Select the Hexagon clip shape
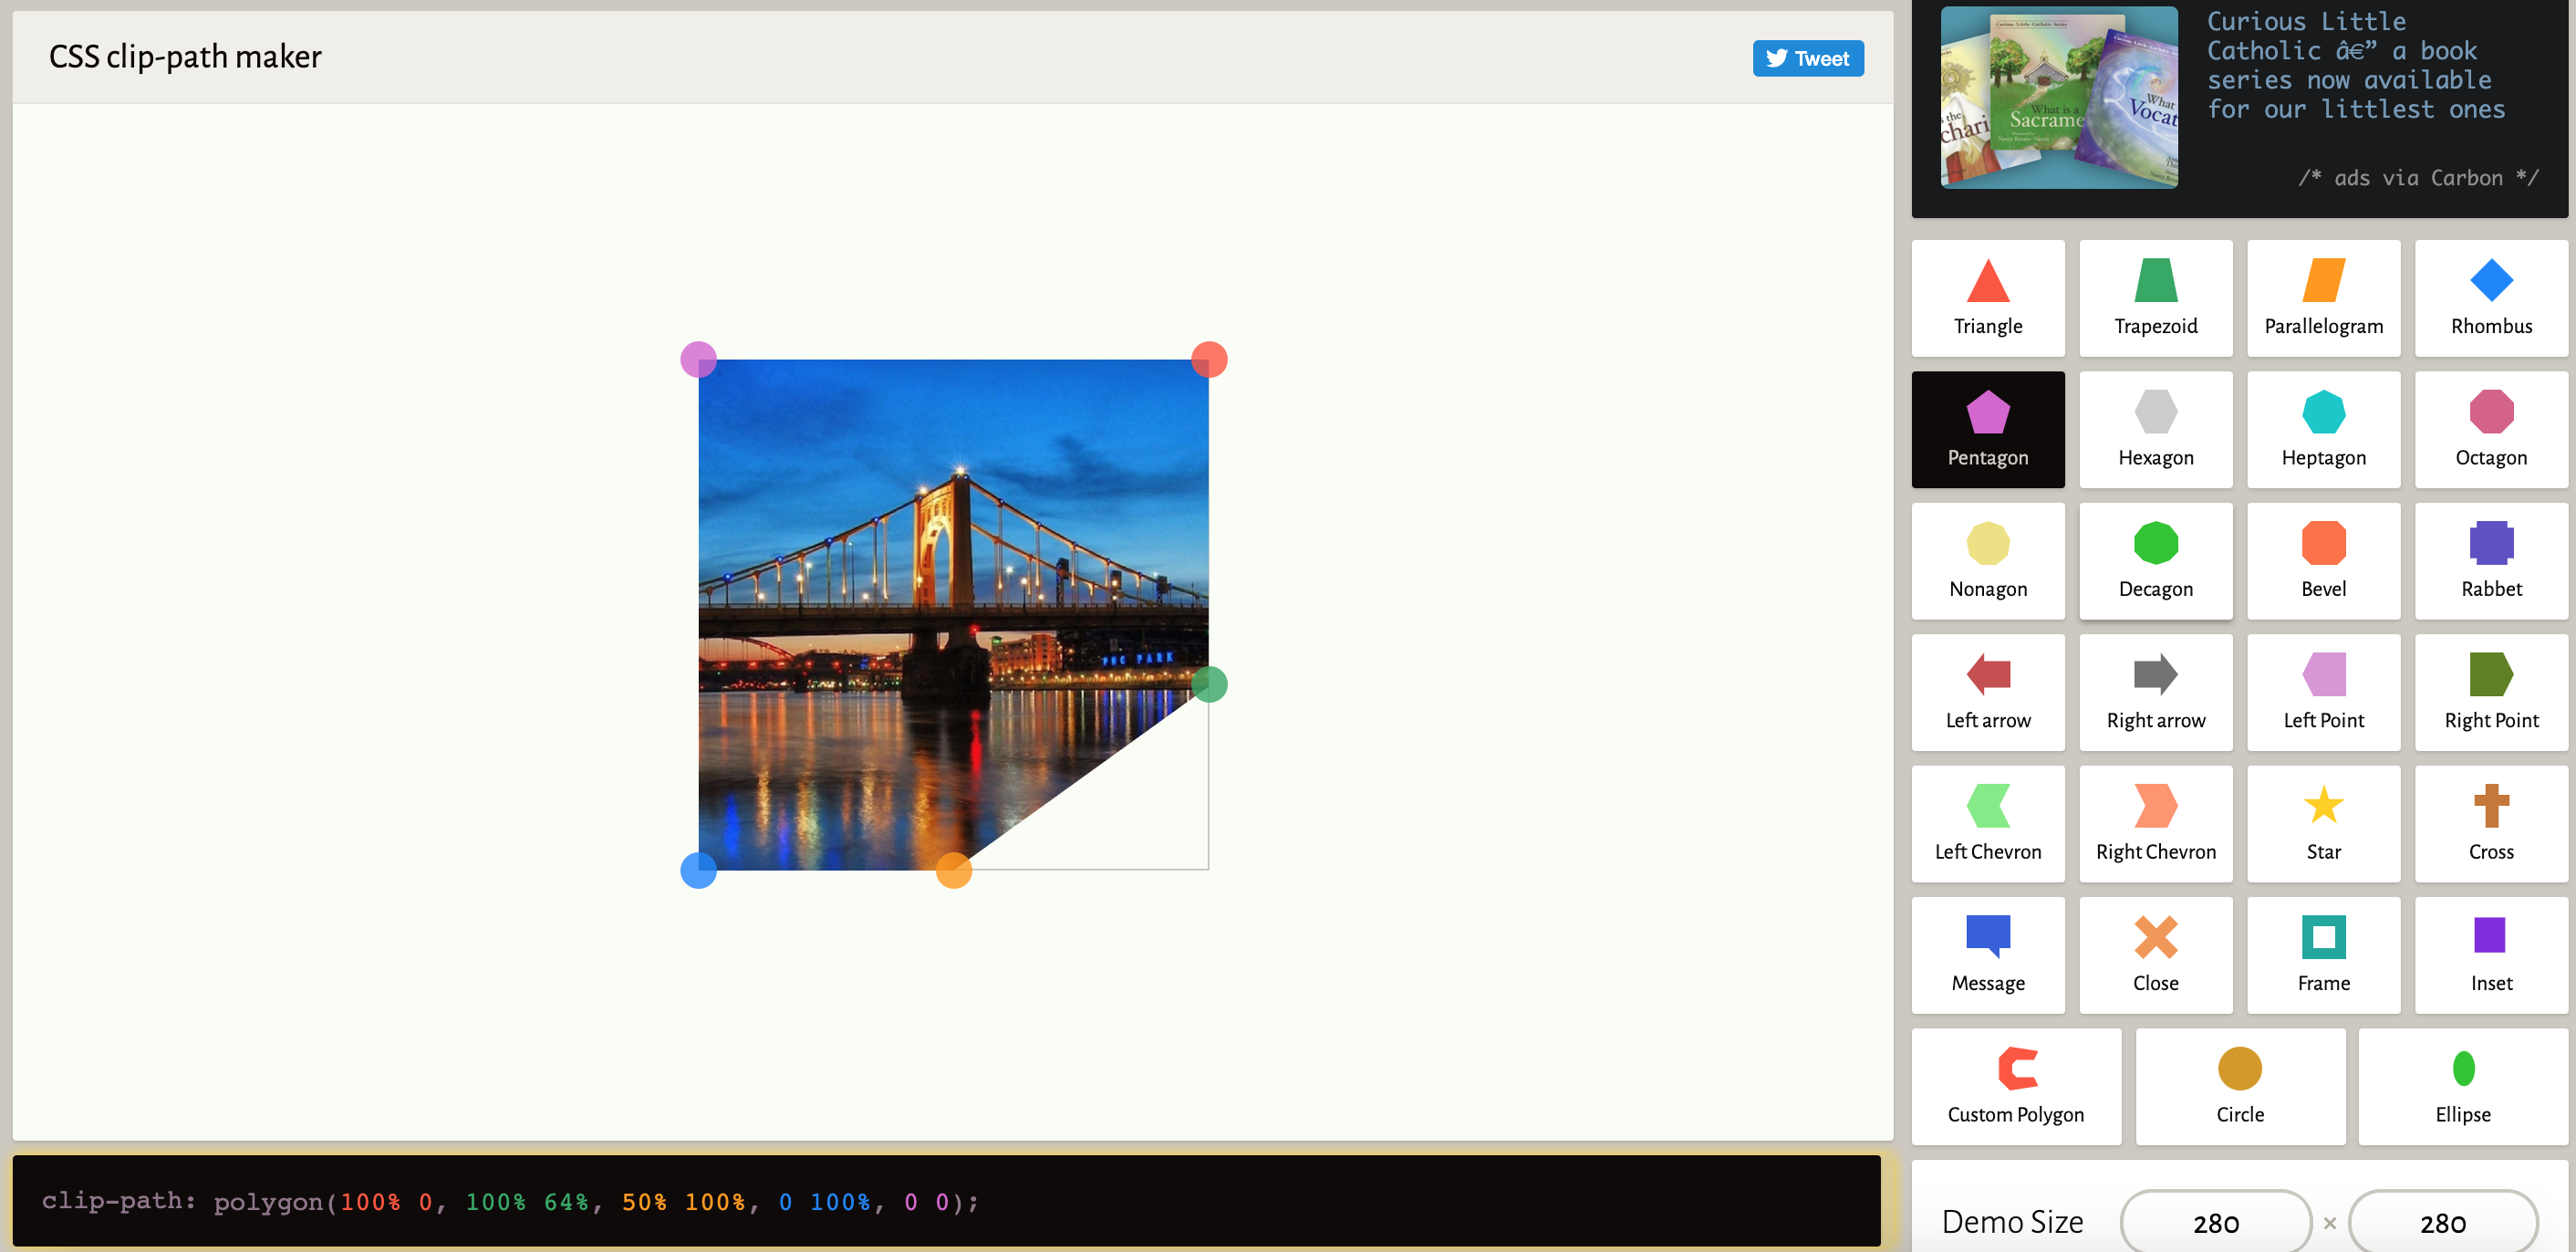2576x1252 pixels. pos(2155,429)
